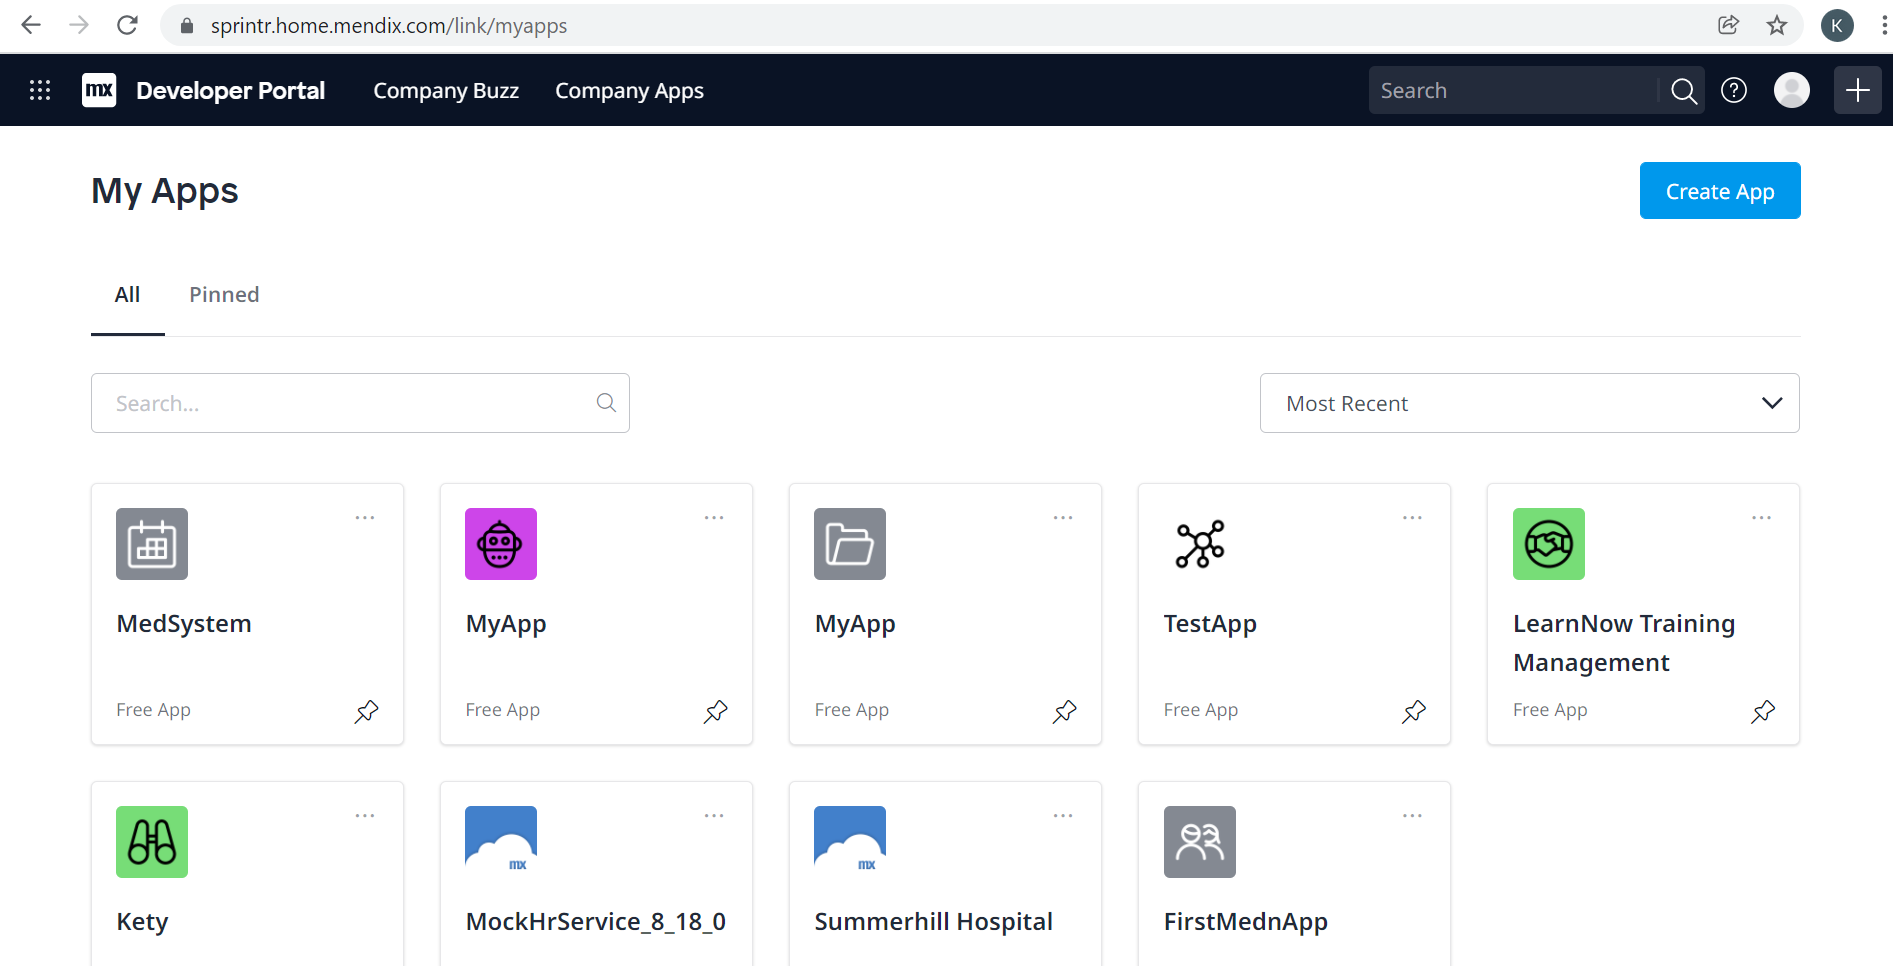Open the help question mark icon

pos(1733,90)
